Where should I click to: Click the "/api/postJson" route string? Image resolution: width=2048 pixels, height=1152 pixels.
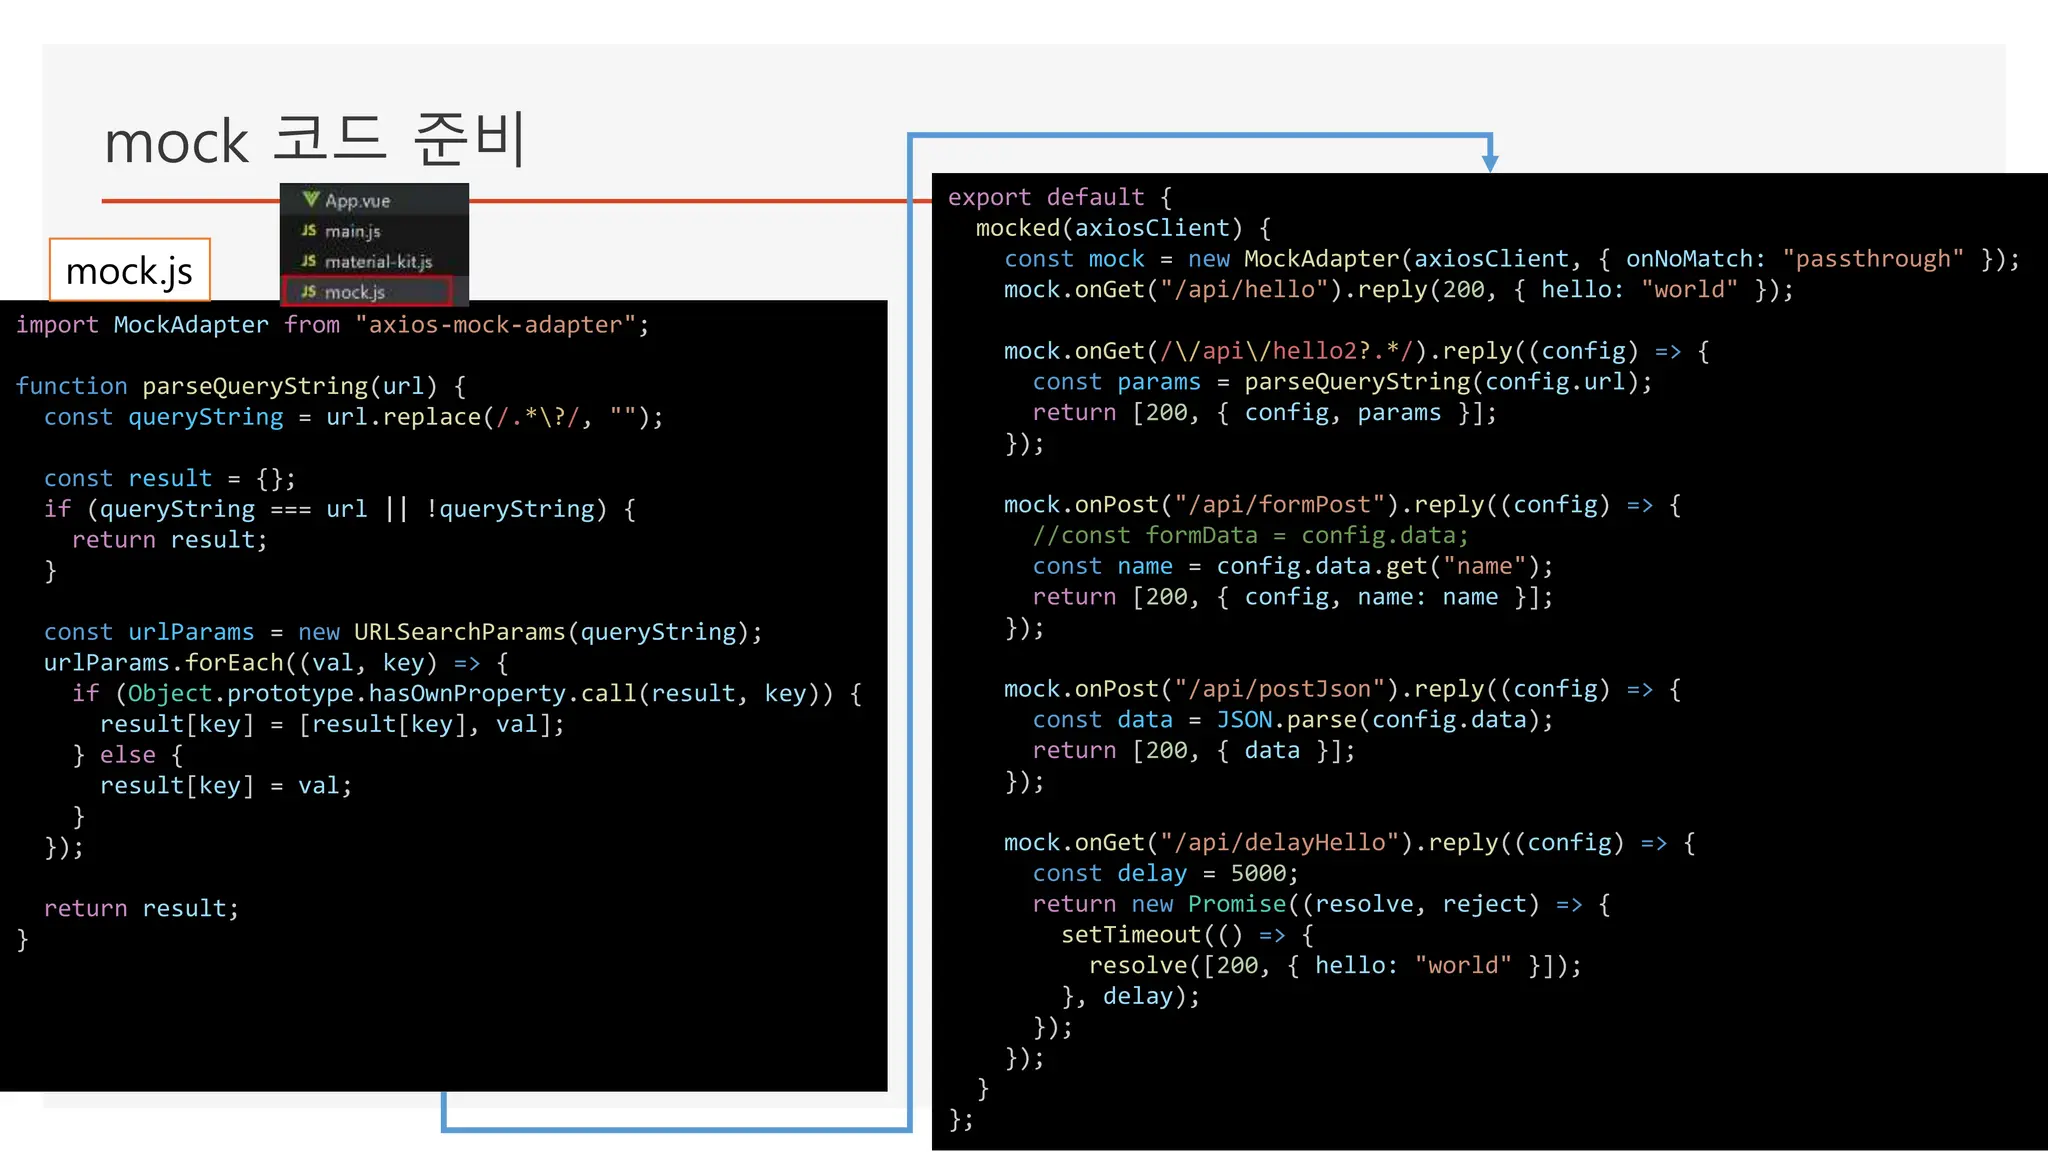click(1278, 689)
